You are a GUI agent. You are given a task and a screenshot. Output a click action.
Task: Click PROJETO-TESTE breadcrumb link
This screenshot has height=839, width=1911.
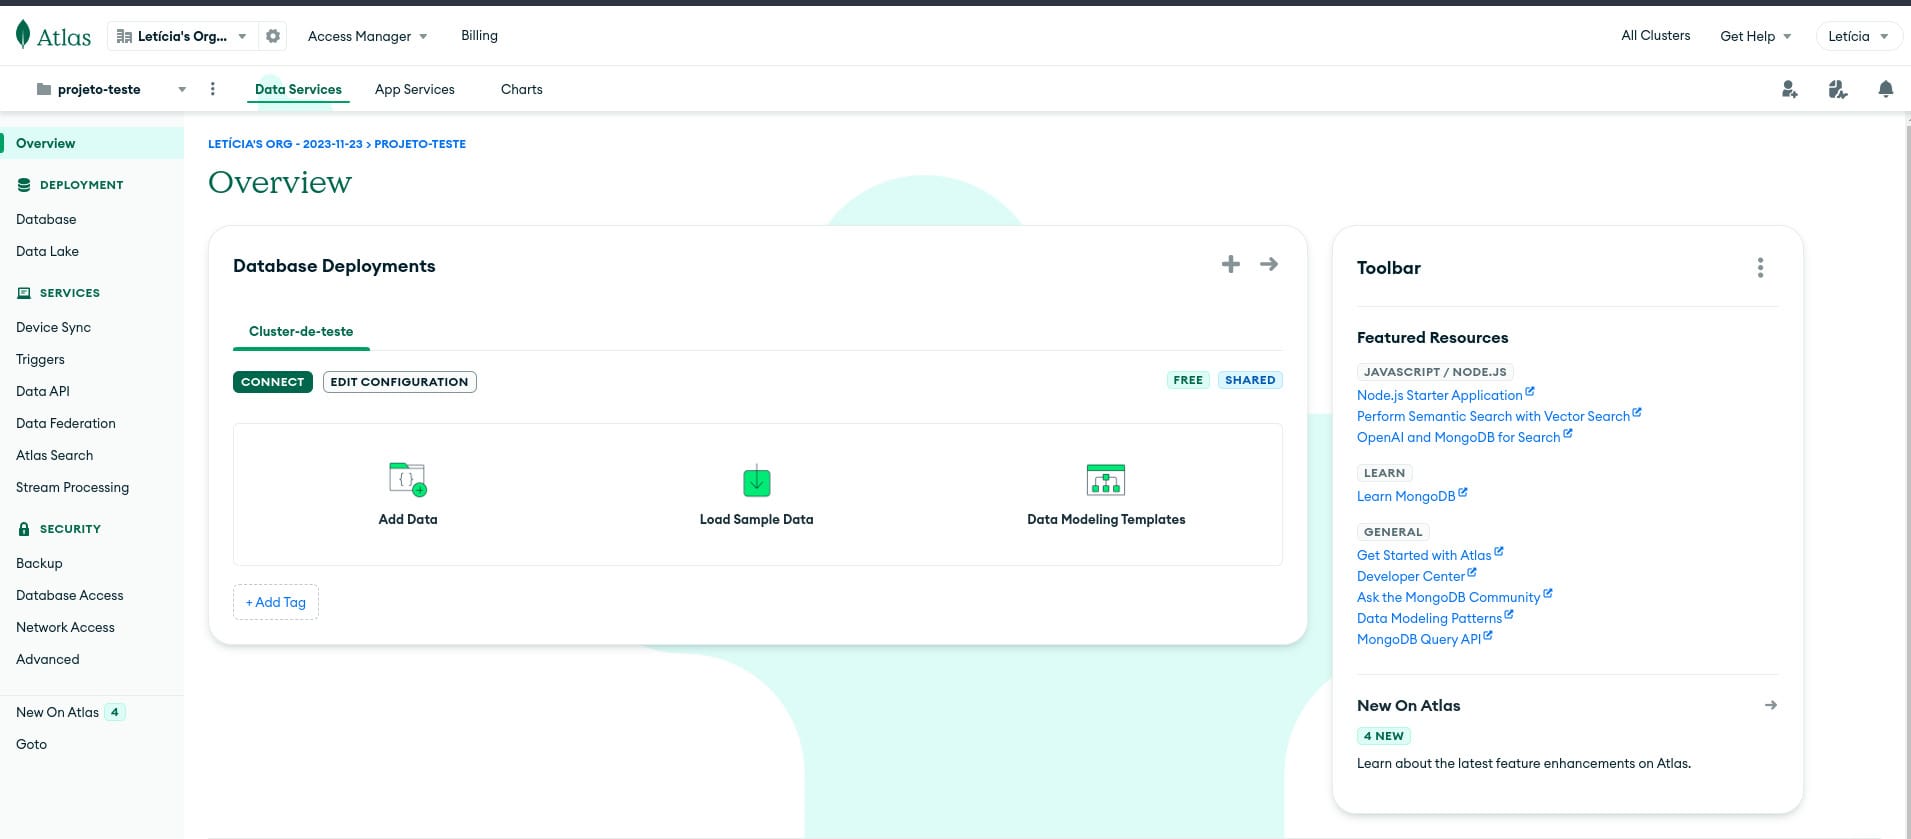[x=420, y=144]
